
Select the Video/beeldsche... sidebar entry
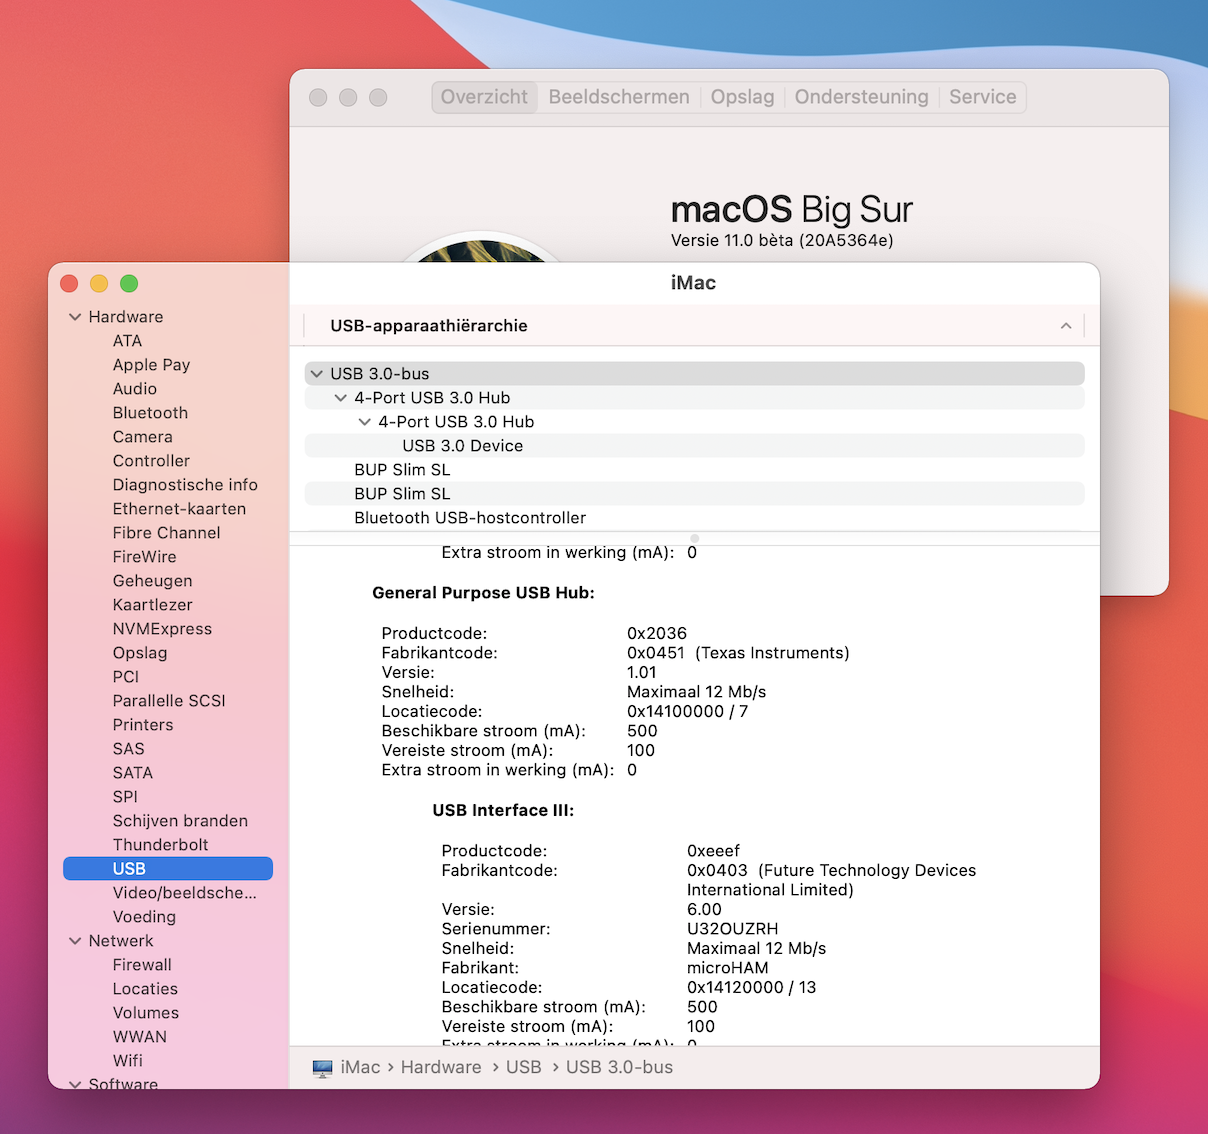[x=184, y=893]
